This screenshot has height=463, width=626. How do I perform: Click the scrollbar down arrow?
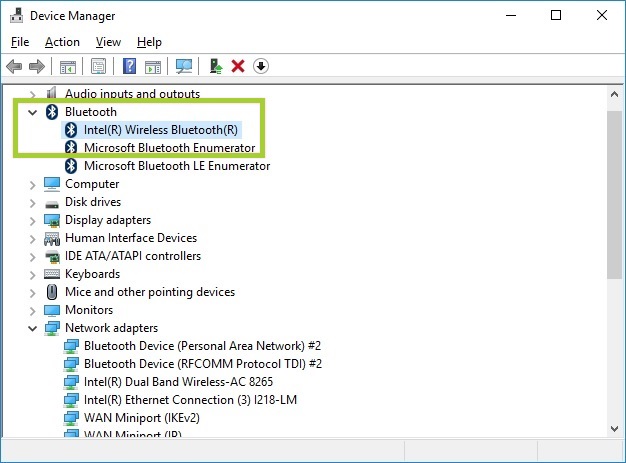614,429
